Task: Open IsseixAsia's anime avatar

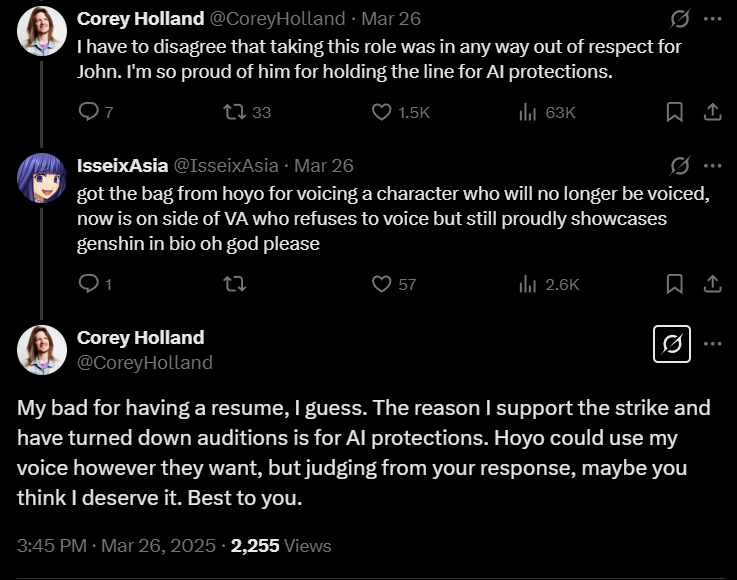Action: pyautogui.click(x=41, y=178)
